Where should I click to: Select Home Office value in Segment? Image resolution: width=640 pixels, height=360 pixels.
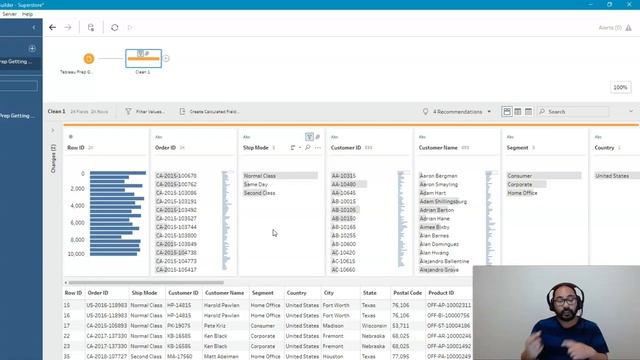coord(522,193)
